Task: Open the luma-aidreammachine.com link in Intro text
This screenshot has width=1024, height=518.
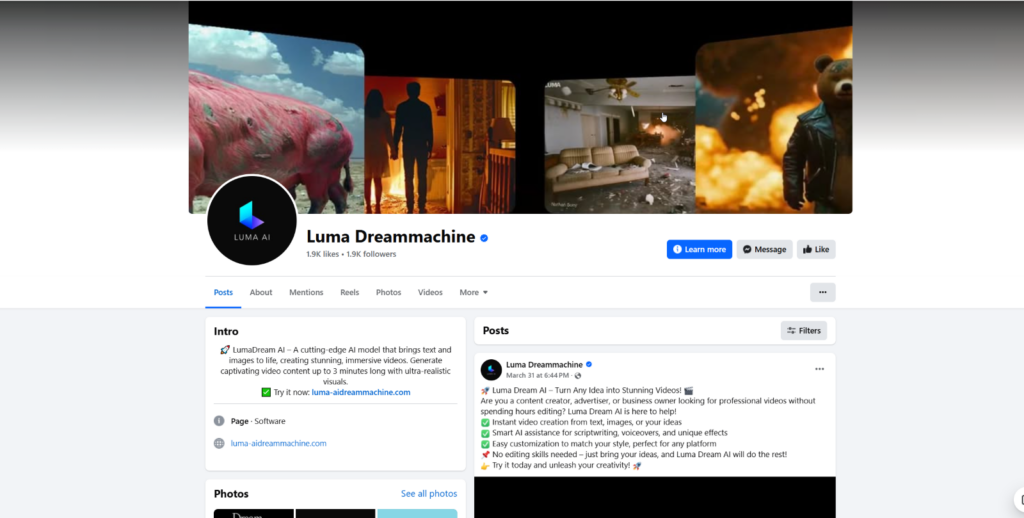Action: coord(361,393)
